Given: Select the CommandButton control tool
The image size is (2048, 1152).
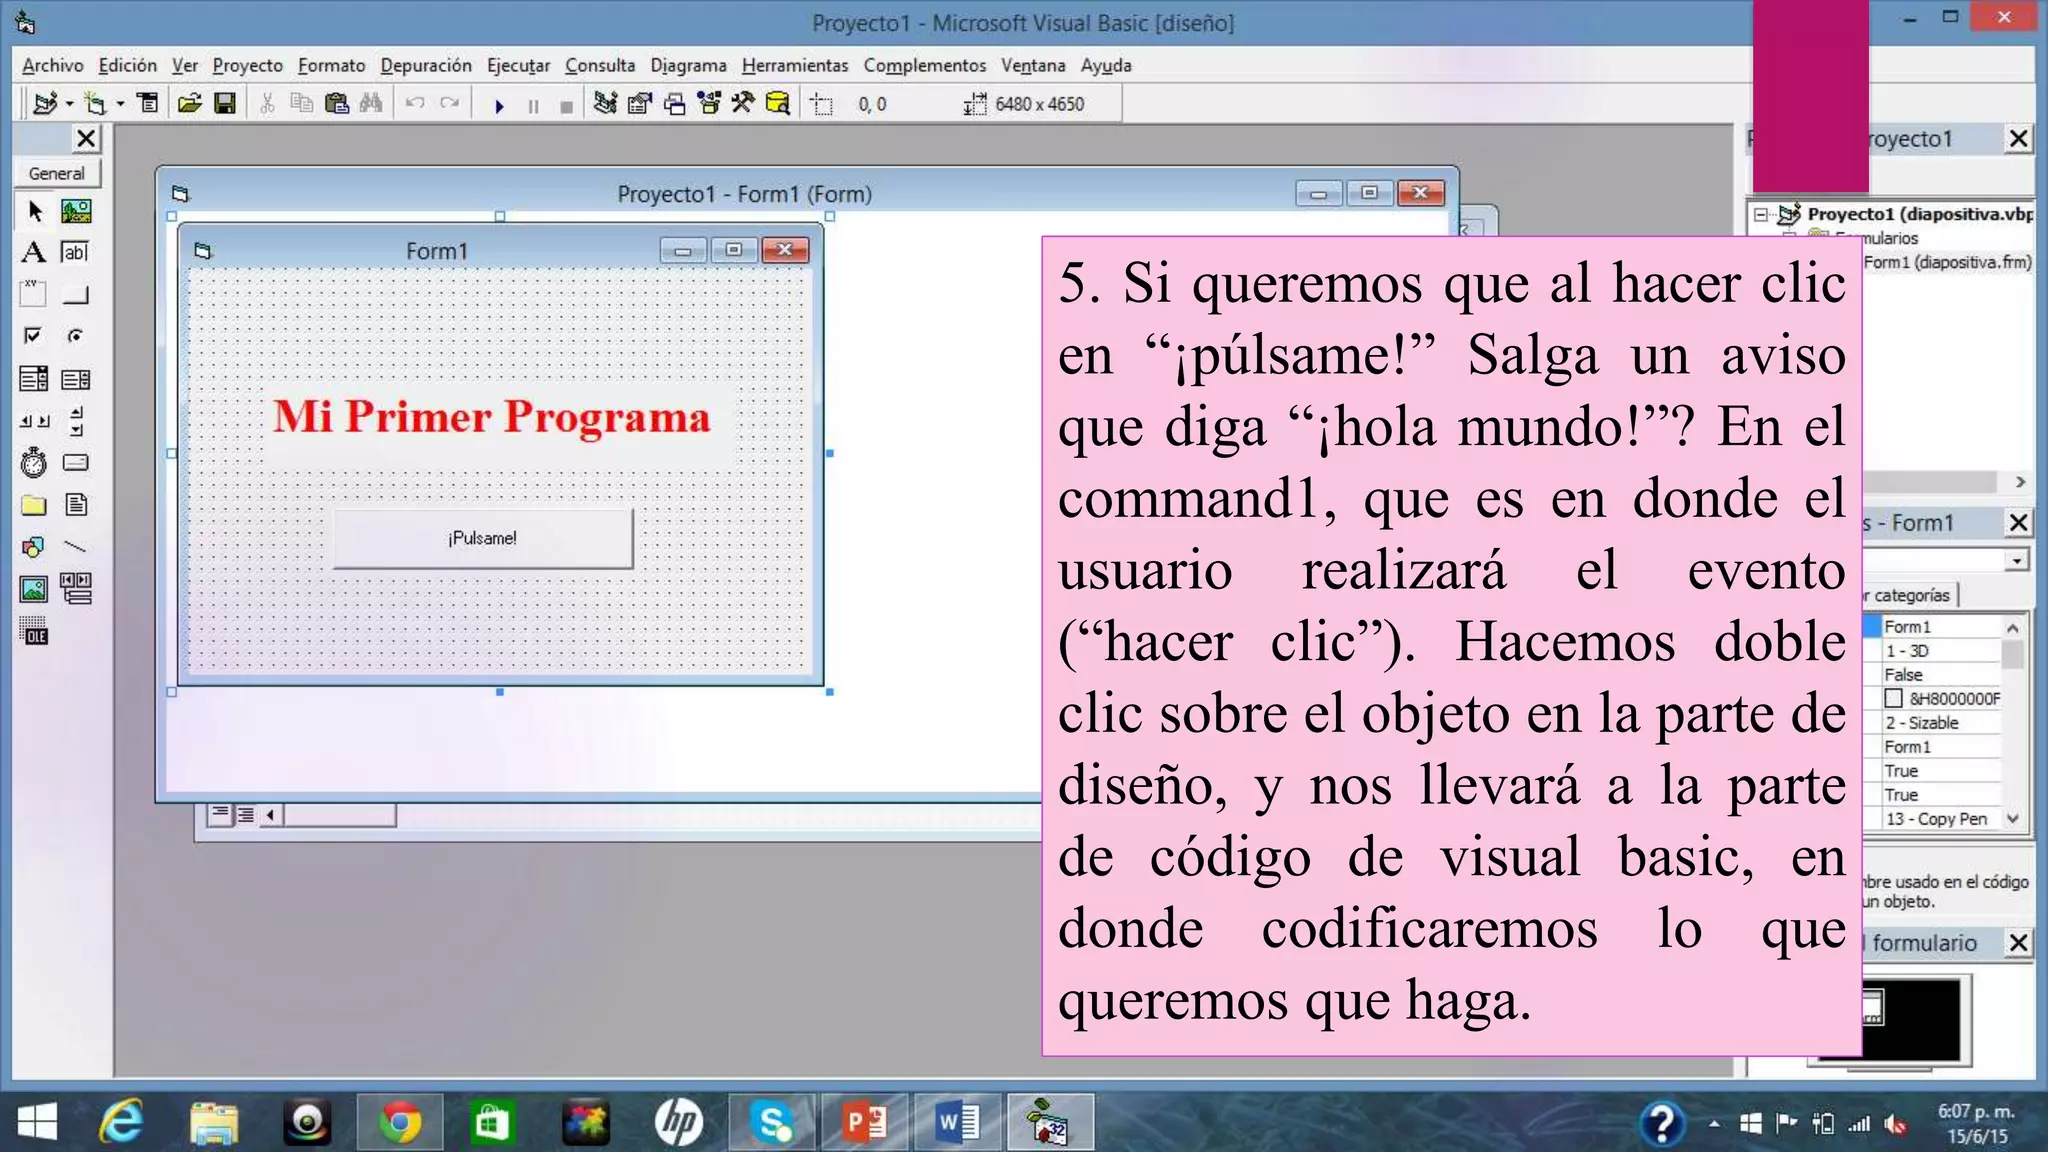Looking at the screenshot, I should 76,295.
